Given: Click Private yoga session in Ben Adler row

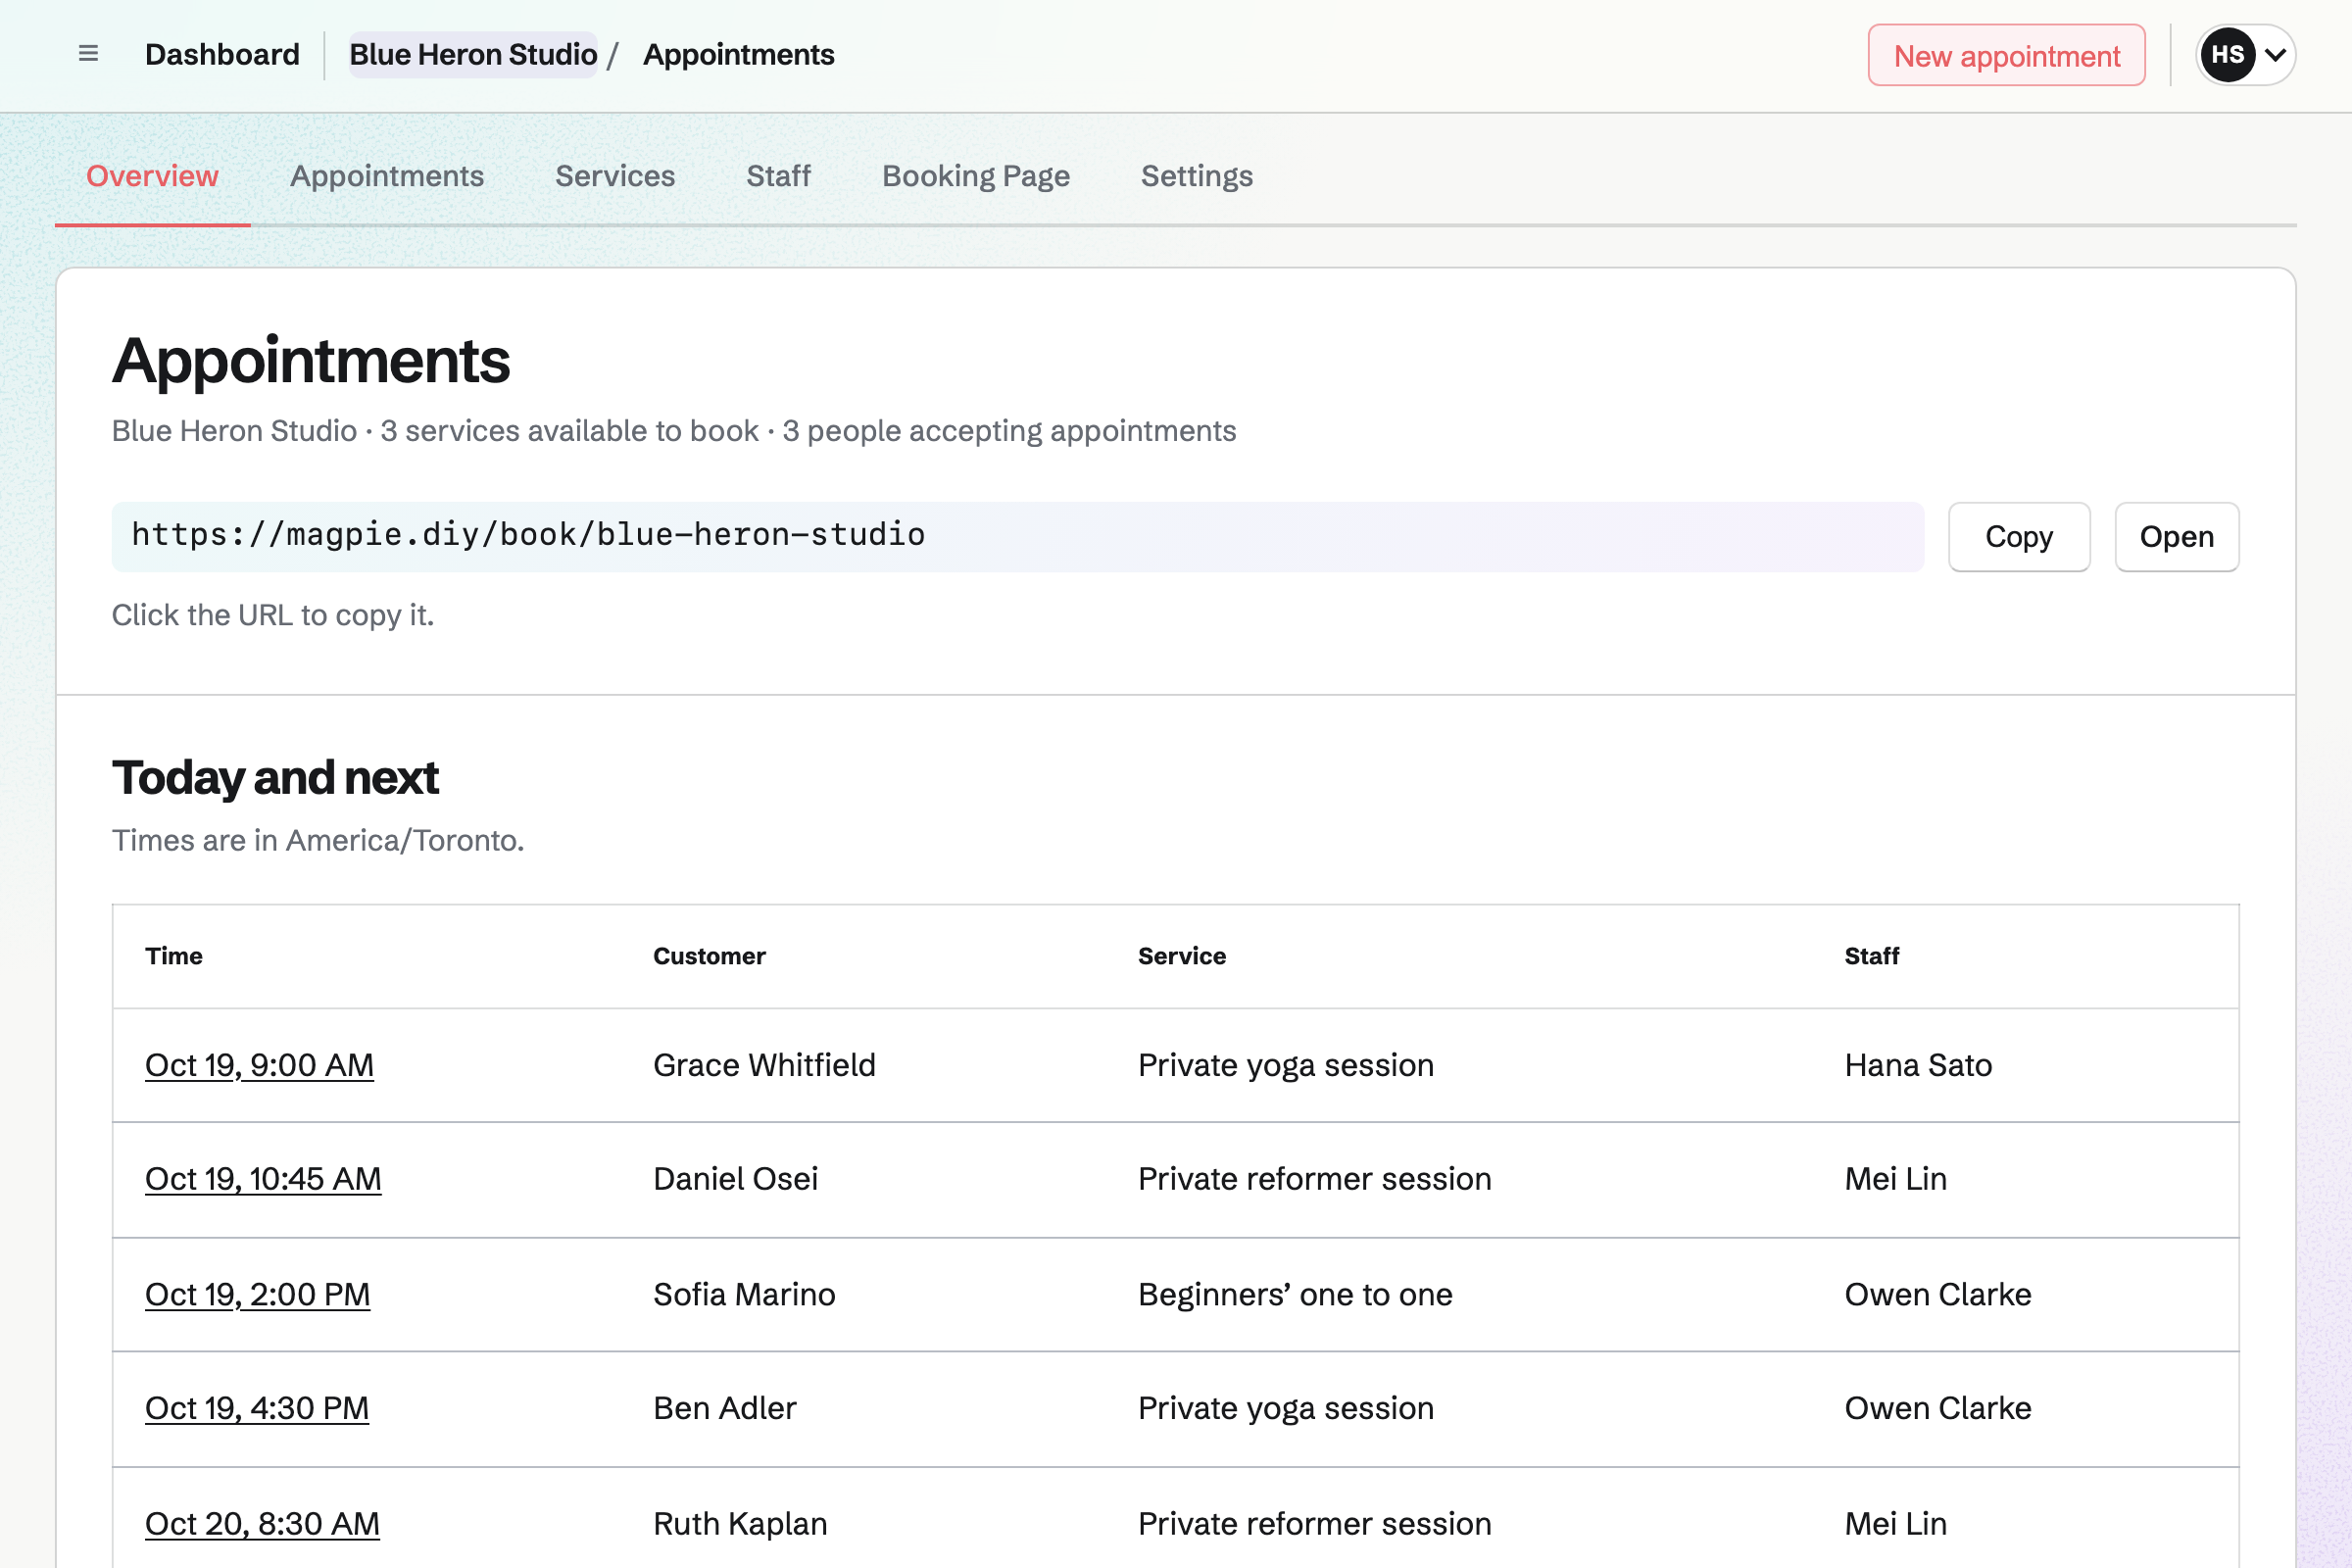Looking at the screenshot, I should [1286, 1408].
